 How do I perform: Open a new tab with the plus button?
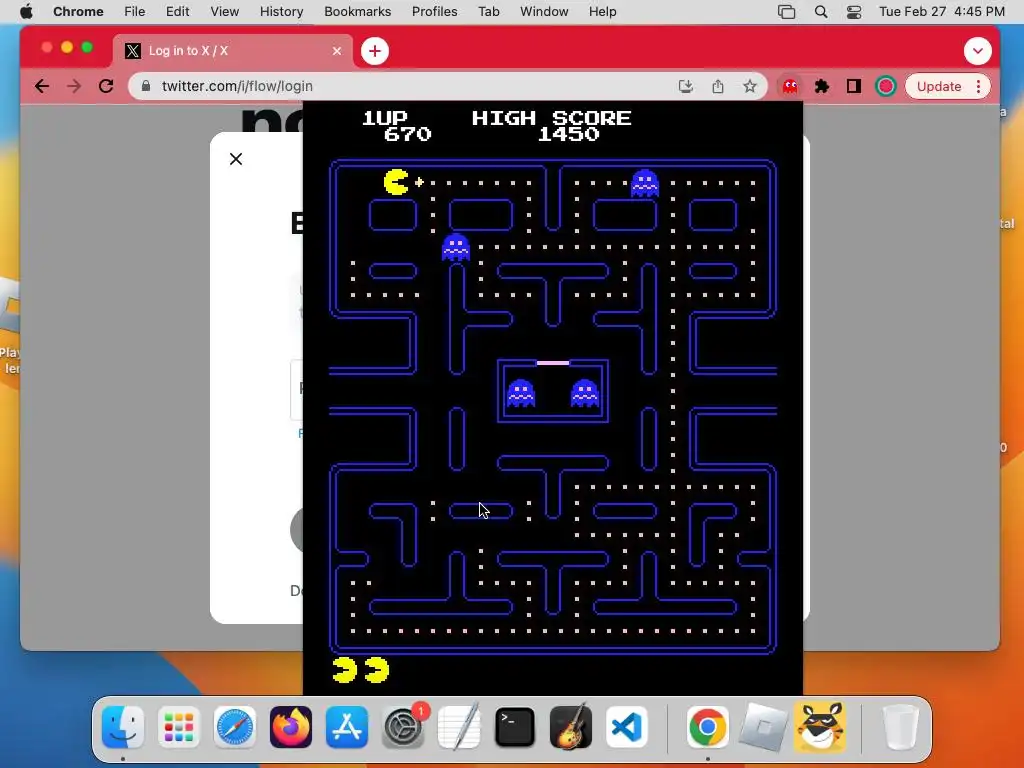[375, 51]
